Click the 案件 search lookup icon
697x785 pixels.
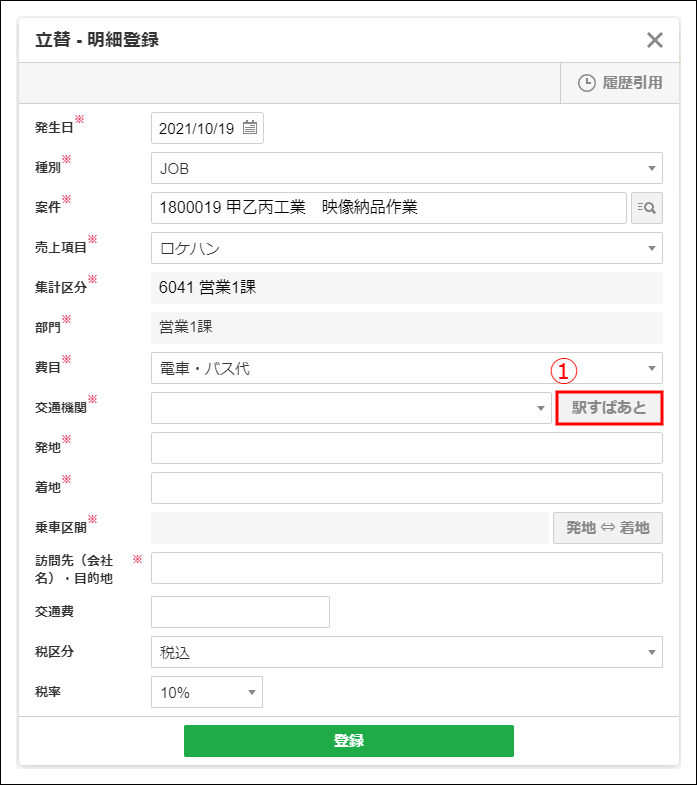pyautogui.click(x=647, y=208)
